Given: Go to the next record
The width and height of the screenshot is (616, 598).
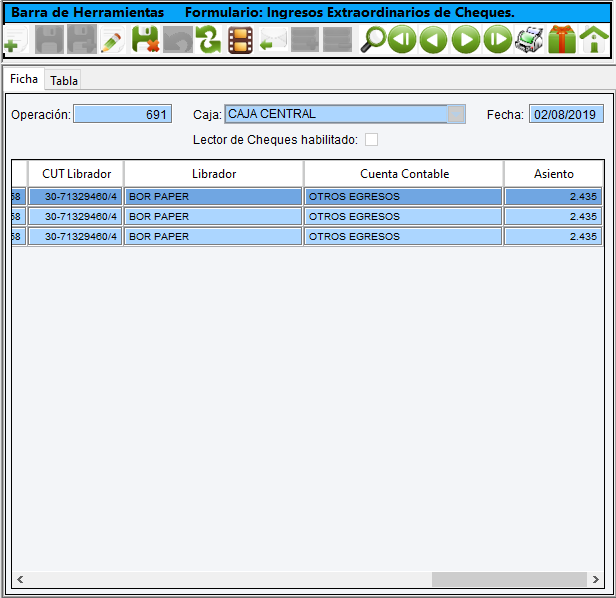Looking at the screenshot, I should click(x=466, y=40).
